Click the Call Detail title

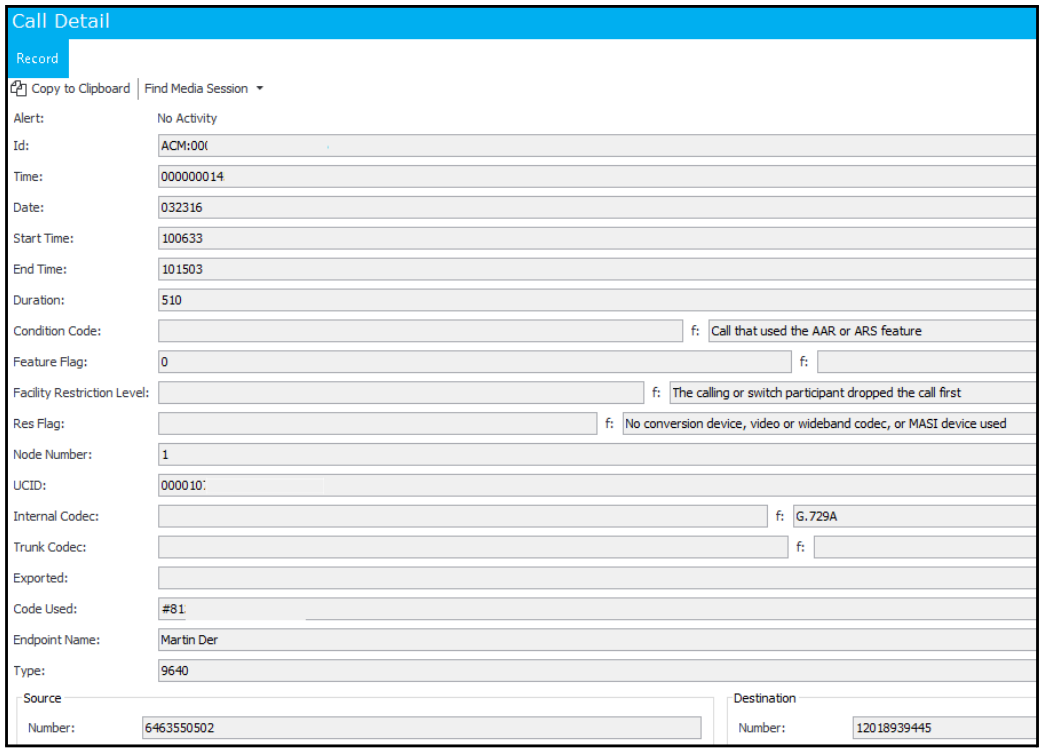61,21
